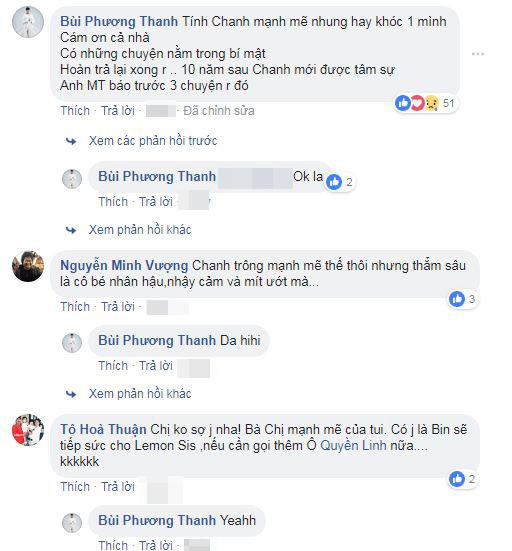Click like count icon on Tô Hoà Thuận's comment
This screenshot has height=551, width=512.
coord(457,479)
